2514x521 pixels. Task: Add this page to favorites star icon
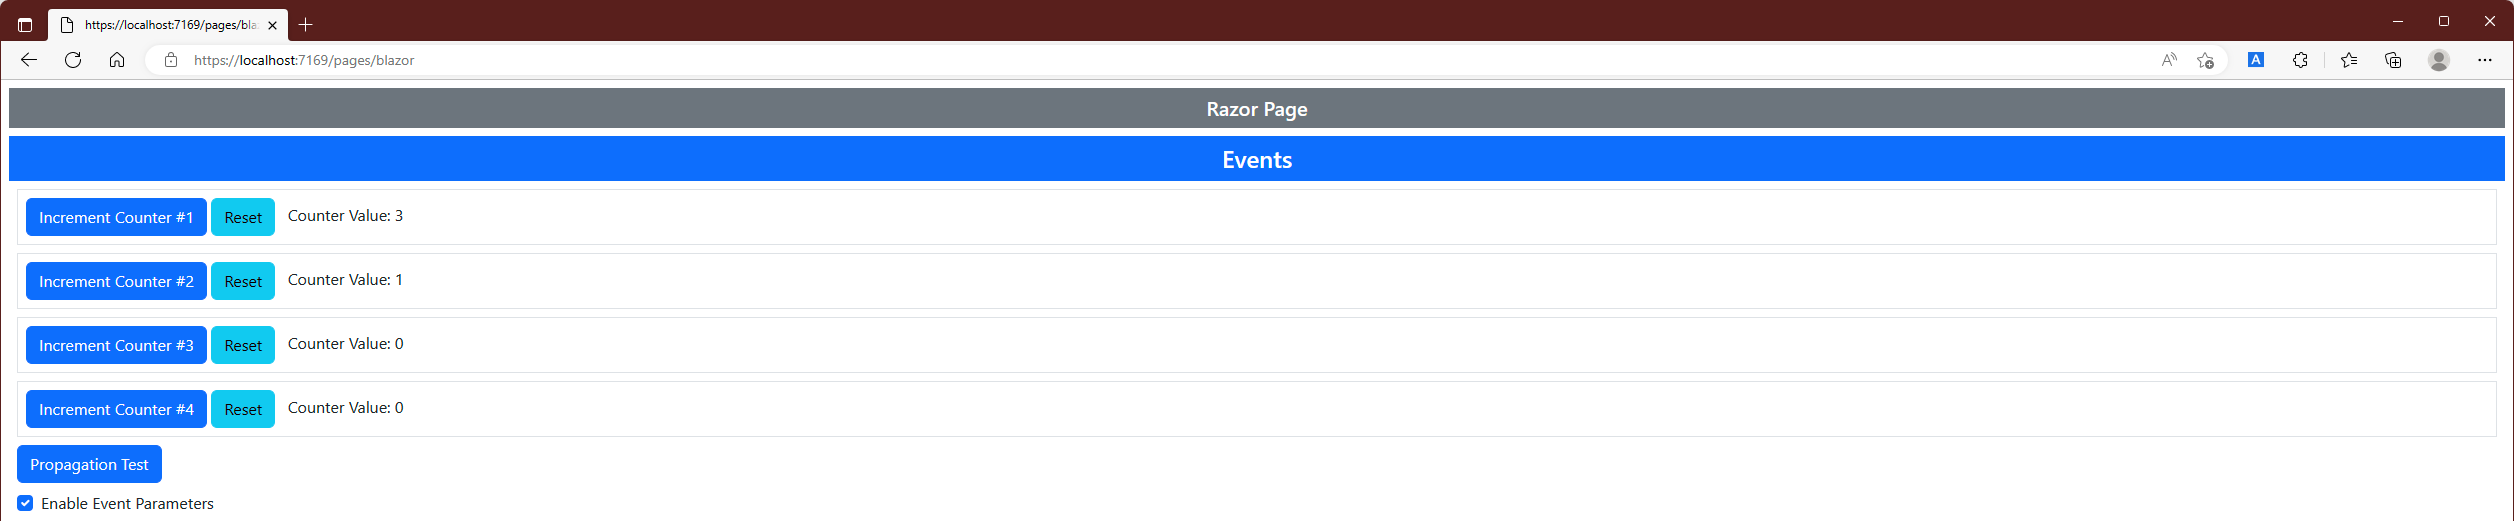coord(2205,60)
